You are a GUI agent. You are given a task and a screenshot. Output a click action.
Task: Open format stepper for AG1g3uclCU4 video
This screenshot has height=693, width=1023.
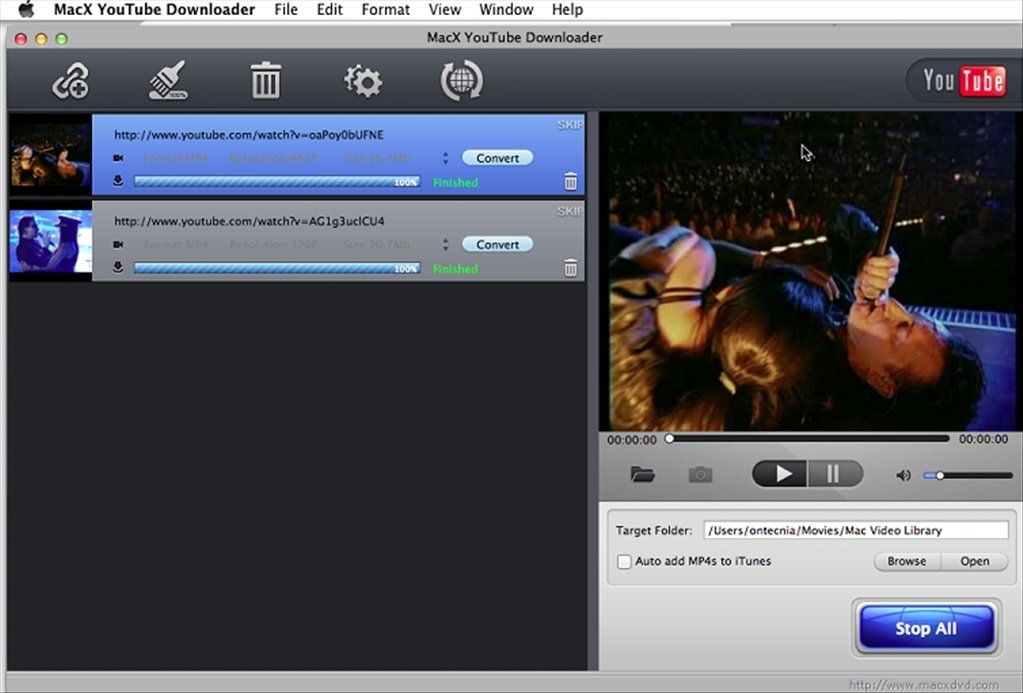[446, 244]
